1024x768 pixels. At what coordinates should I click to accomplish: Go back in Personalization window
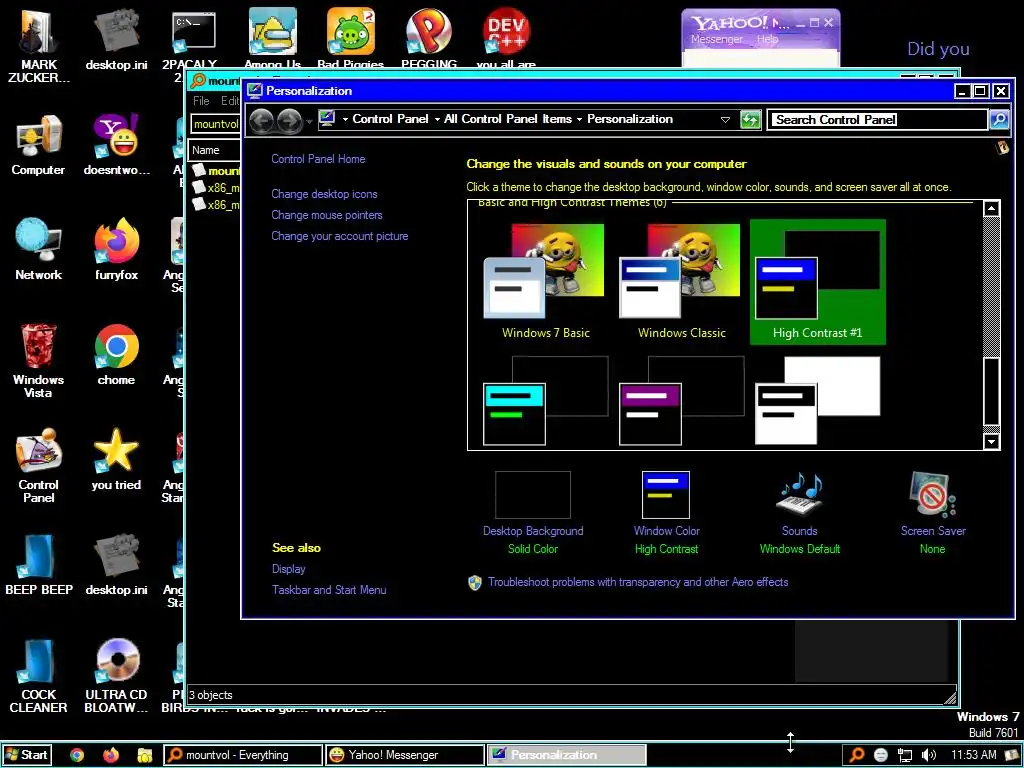click(261, 120)
